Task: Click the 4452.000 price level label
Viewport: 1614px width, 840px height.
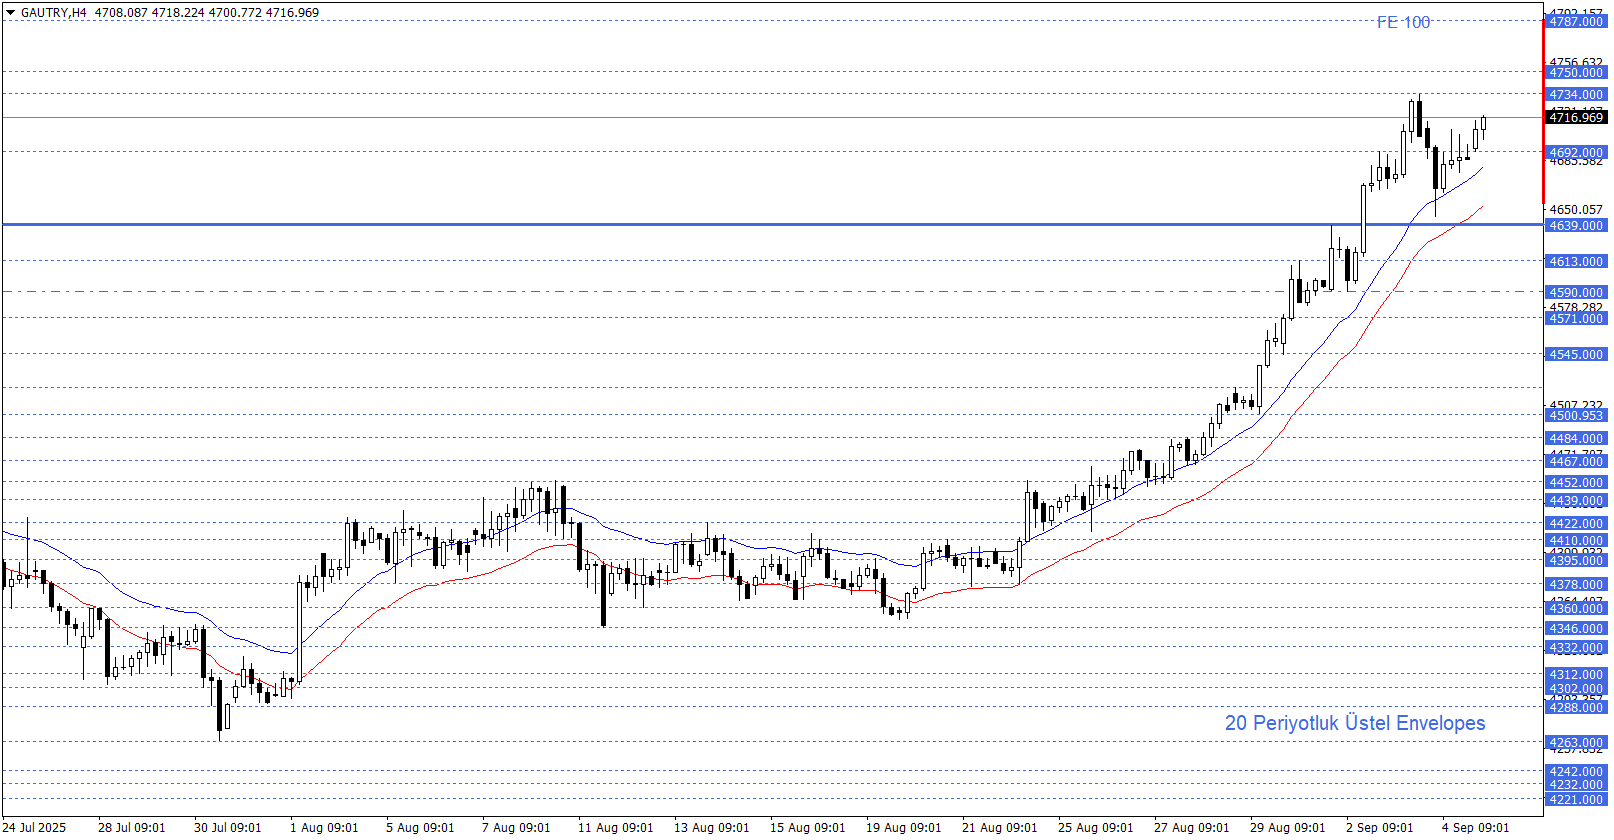Action: pyautogui.click(x=1576, y=483)
